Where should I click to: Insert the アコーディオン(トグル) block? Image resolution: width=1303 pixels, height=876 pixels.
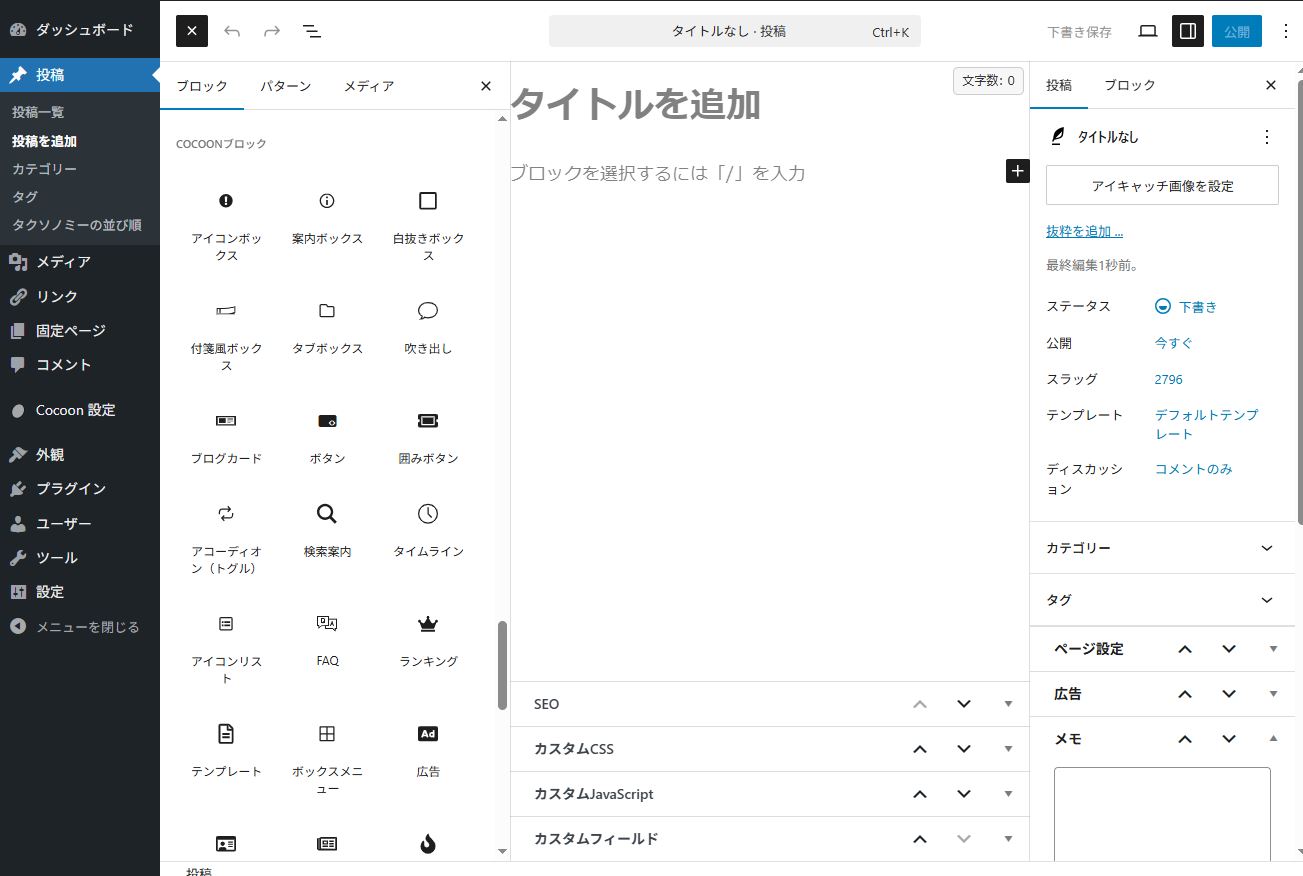(x=226, y=538)
